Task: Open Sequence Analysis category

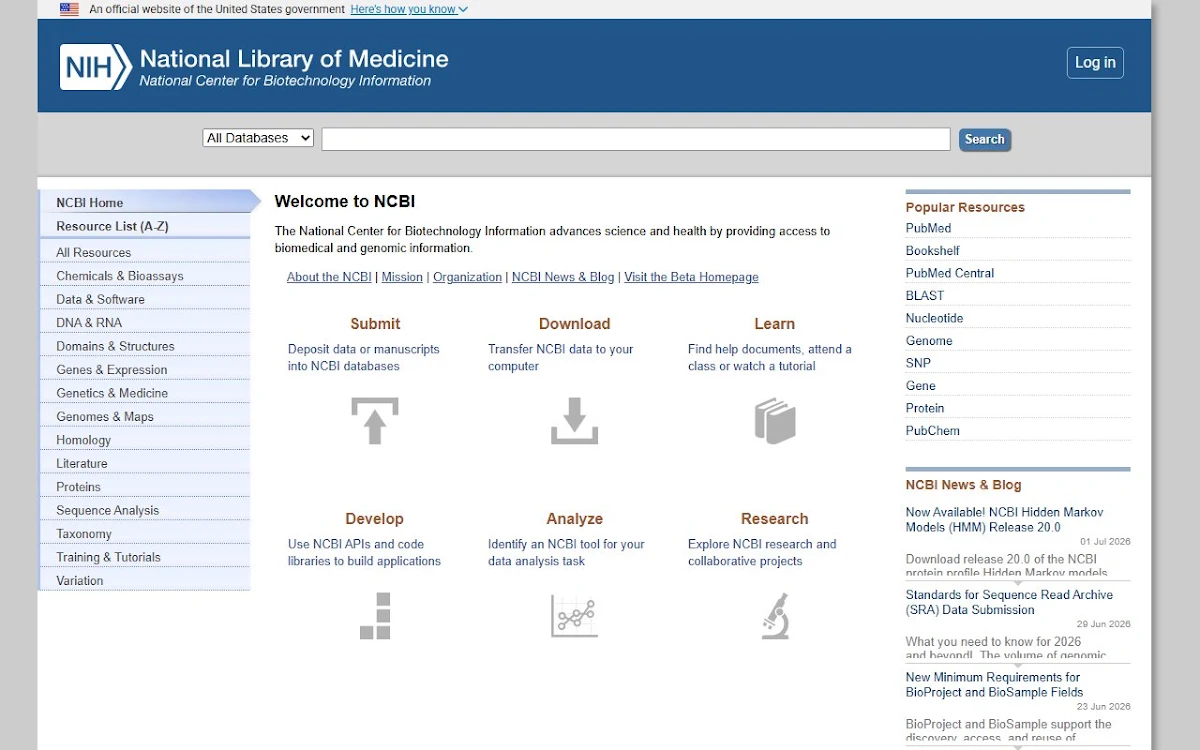Action: coord(145,510)
